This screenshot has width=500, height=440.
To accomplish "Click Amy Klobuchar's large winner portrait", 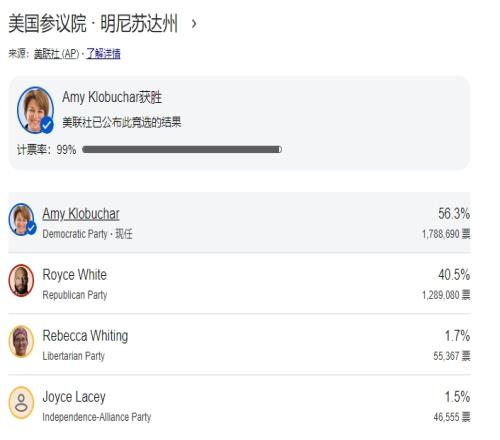I will [x=35, y=110].
